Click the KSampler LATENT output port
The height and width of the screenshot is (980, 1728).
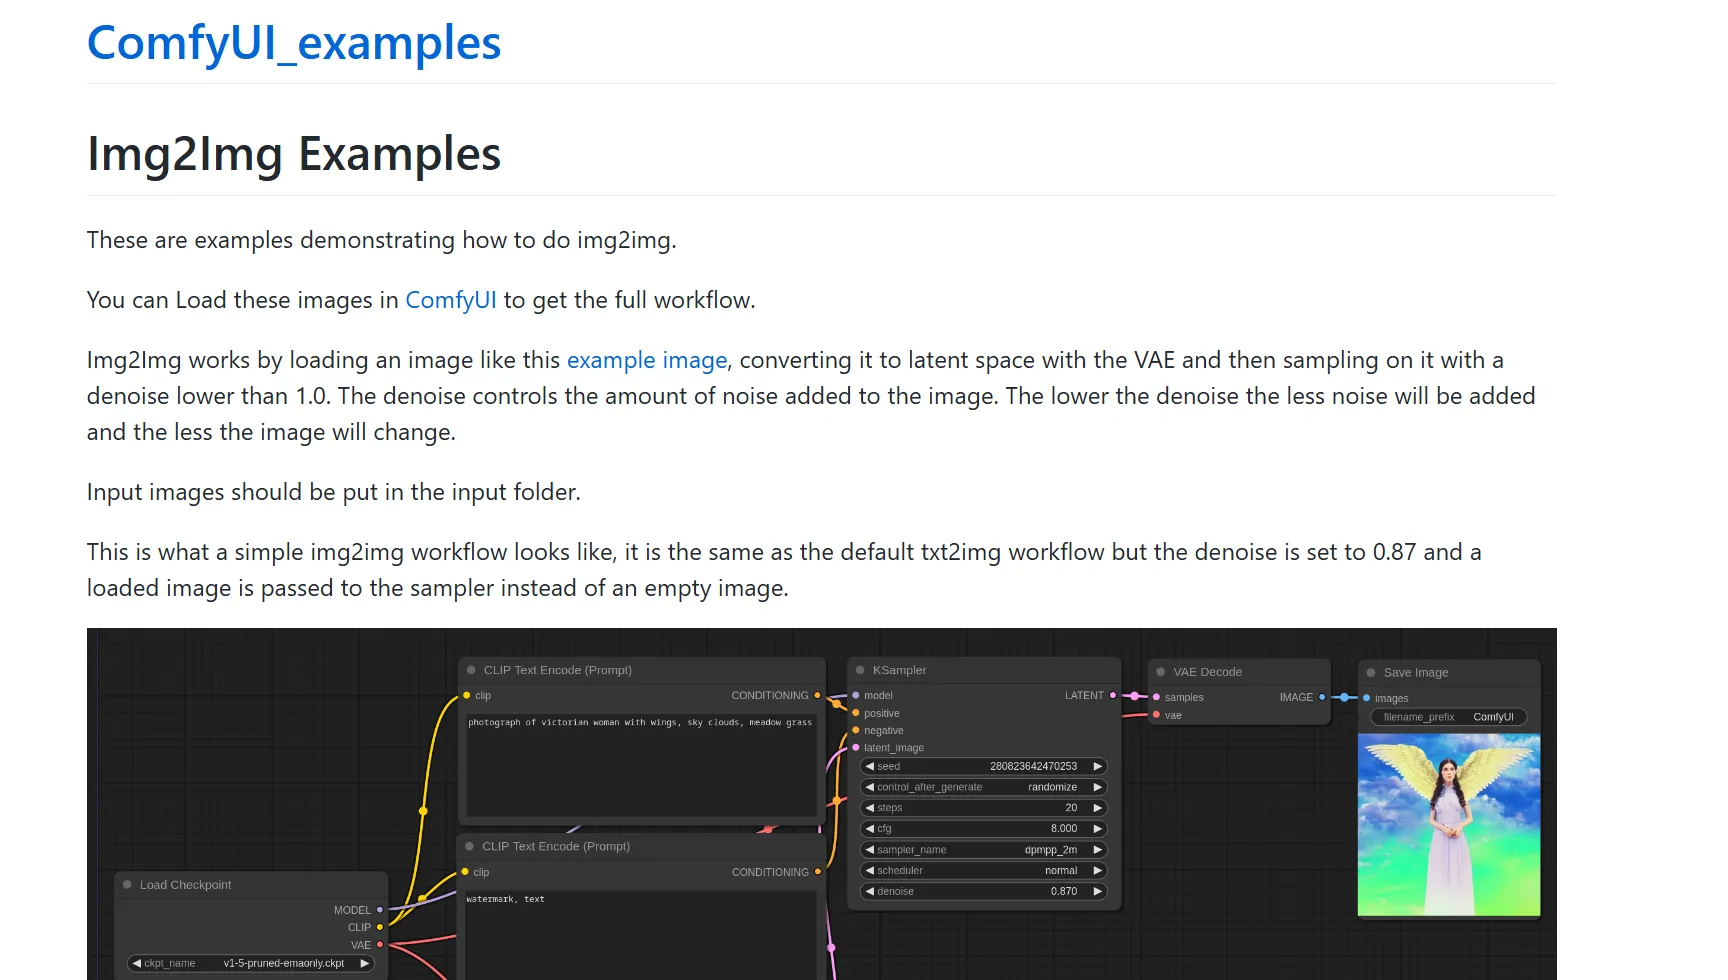(1113, 695)
